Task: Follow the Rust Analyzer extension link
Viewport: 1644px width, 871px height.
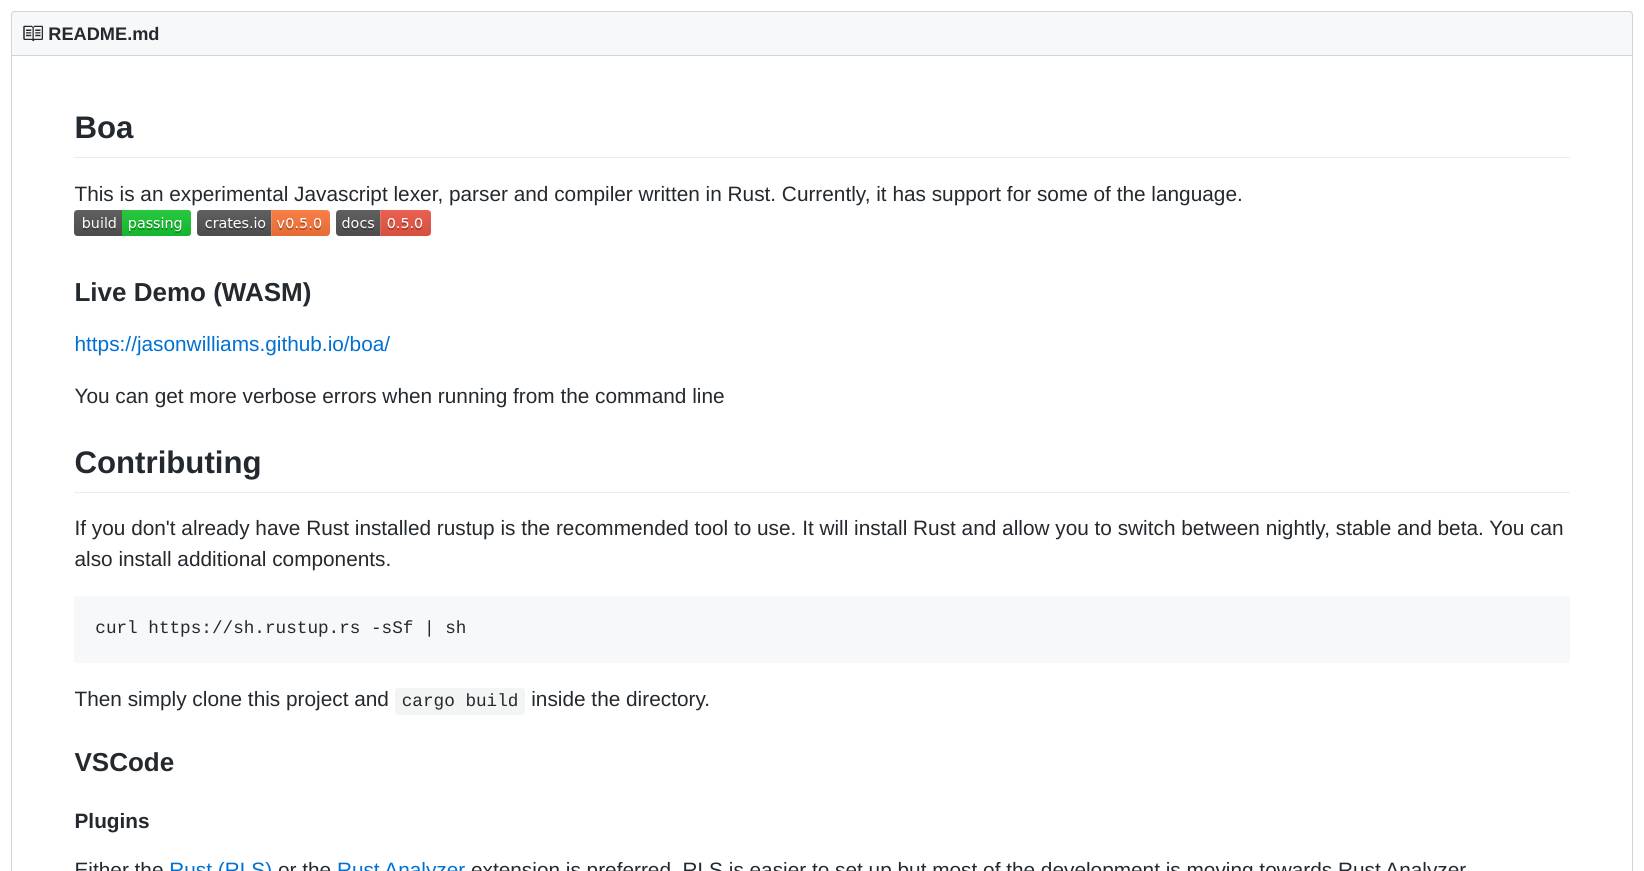Action: coord(400,865)
